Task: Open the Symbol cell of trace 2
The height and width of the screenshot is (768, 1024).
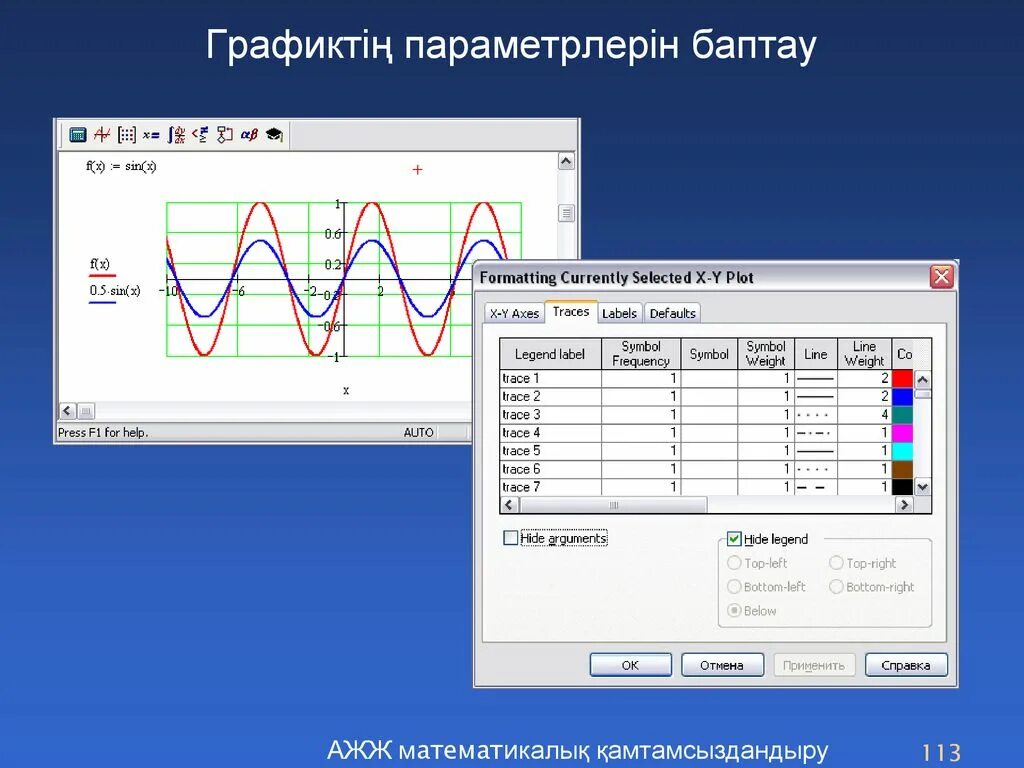Action: (709, 396)
